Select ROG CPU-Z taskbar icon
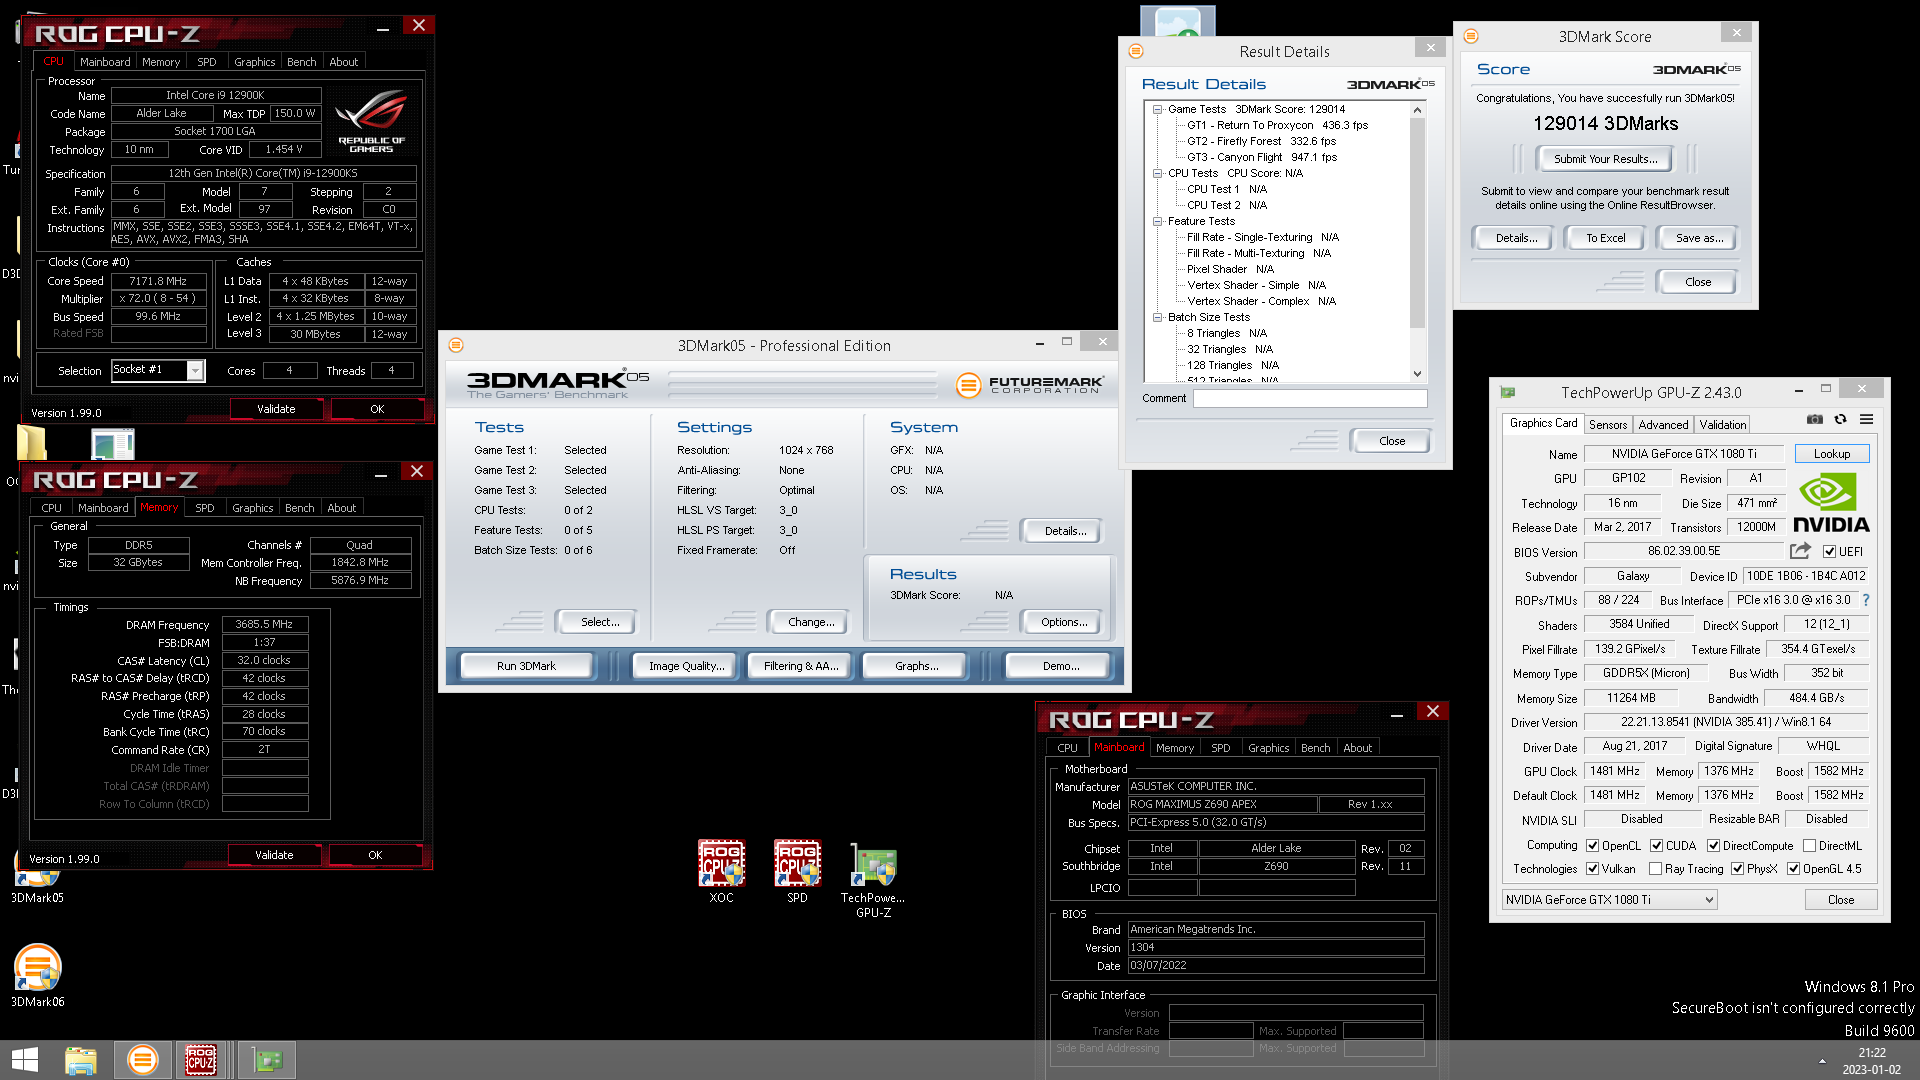The height and width of the screenshot is (1080, 1920). pos(201,1060)
